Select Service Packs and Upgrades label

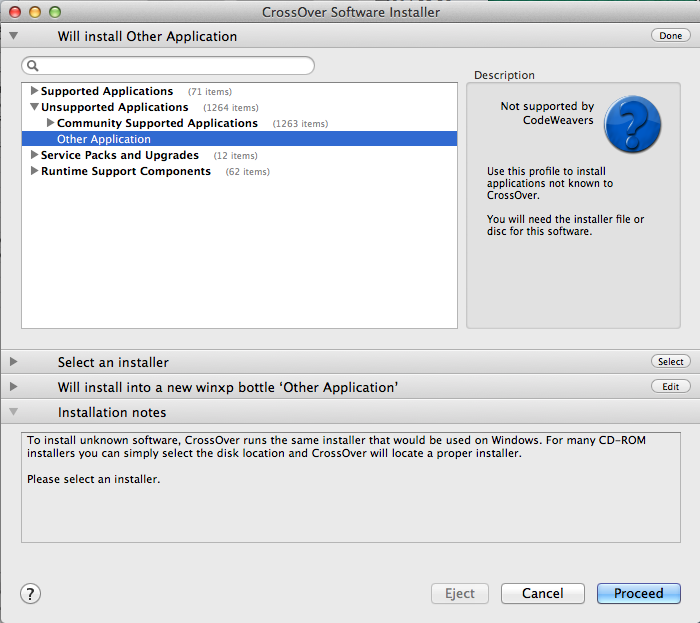click(x=120, y=155)
